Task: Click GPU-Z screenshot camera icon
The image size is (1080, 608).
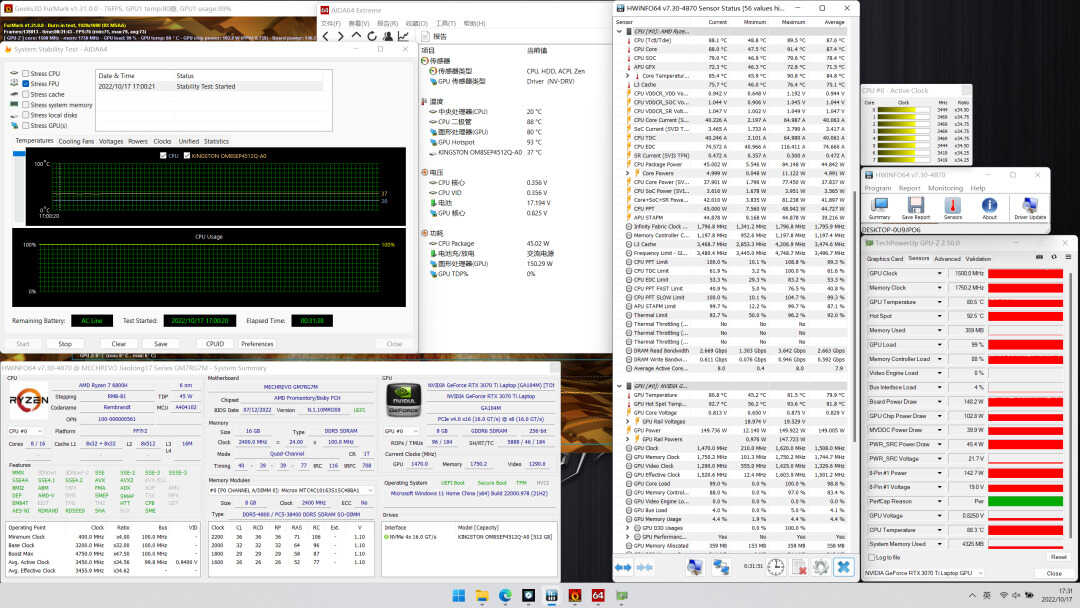Action: [x=1039, y=258]
